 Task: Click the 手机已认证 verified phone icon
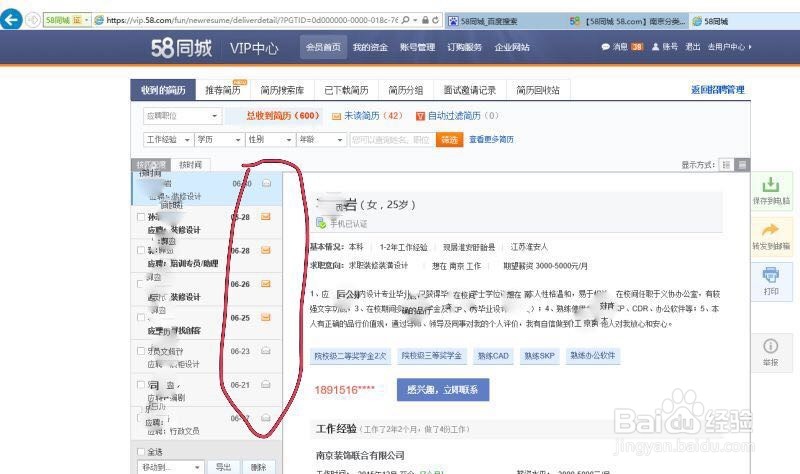tap(321, 223)
